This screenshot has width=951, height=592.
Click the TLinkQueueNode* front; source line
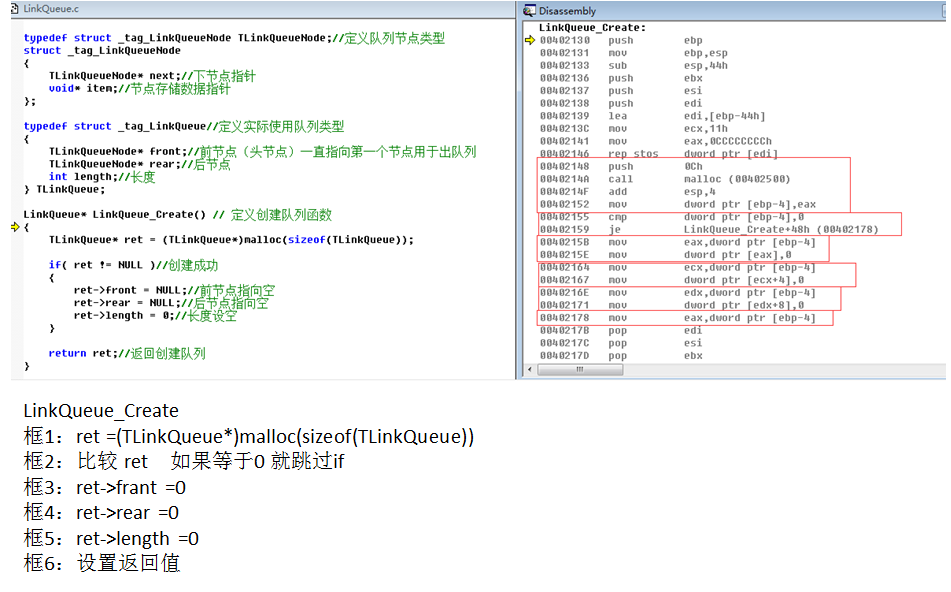pyautogui.click(x=263, y=152)
